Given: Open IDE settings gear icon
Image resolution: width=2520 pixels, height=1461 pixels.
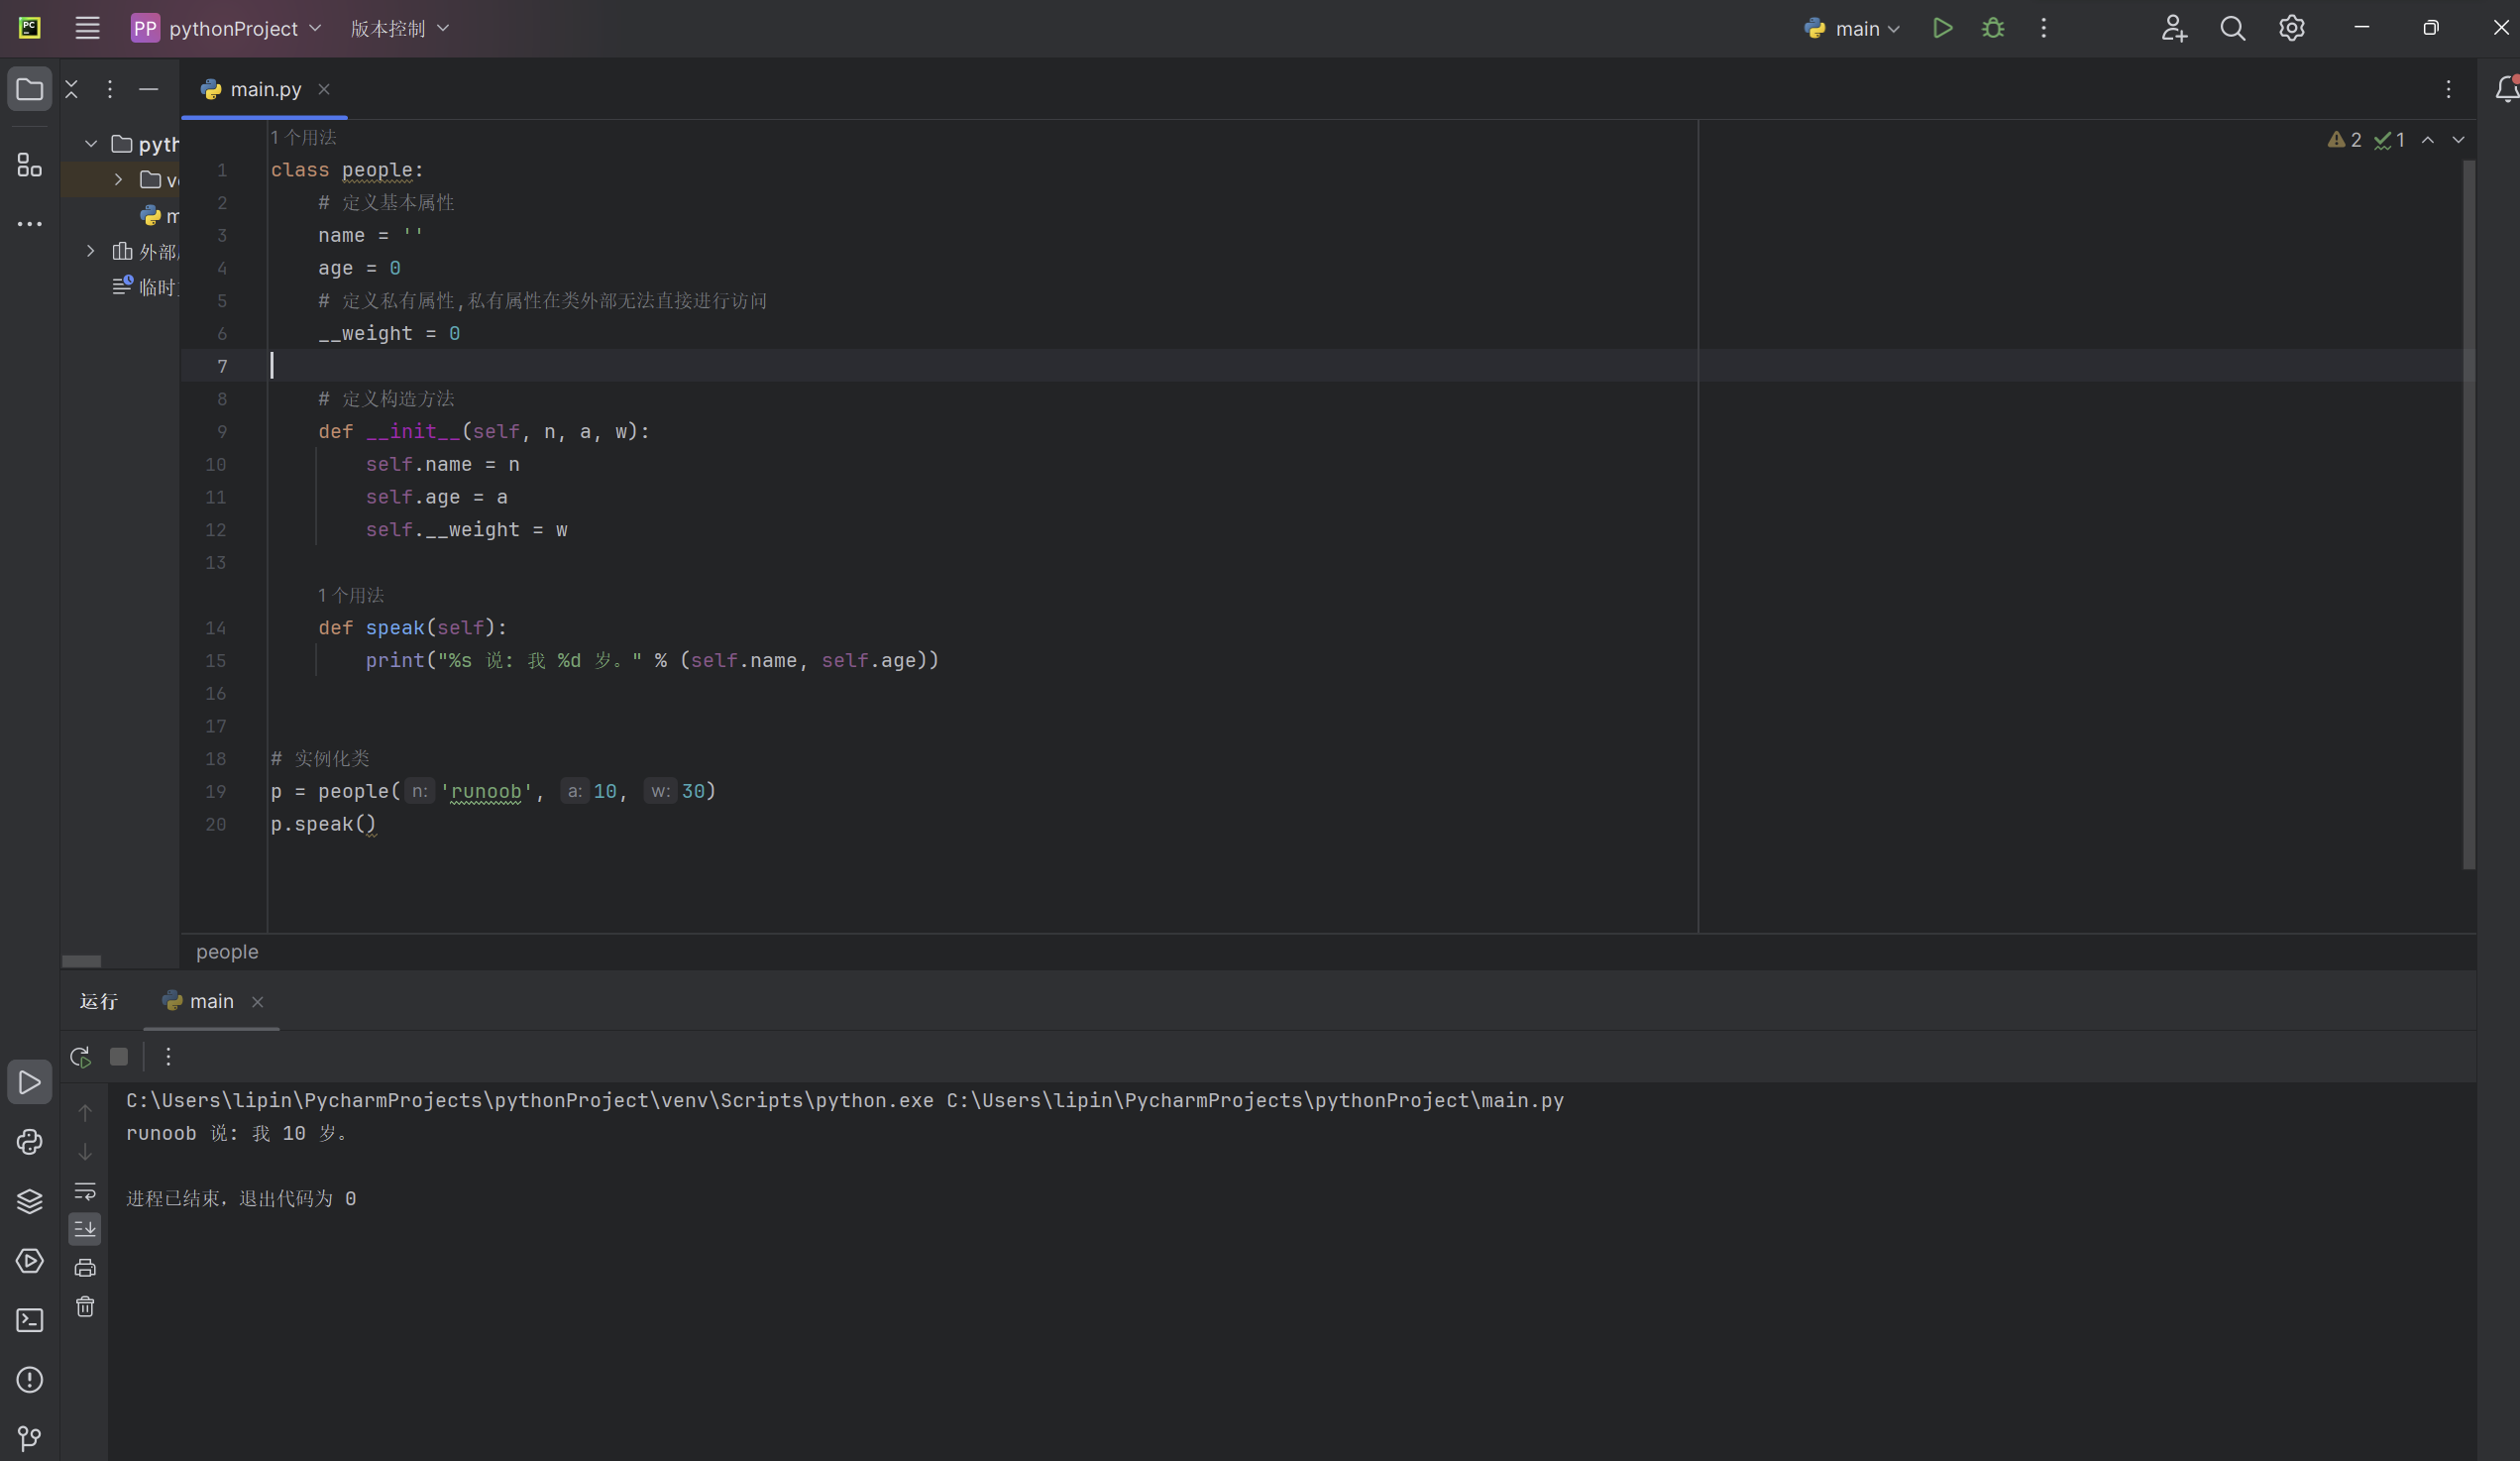Looking at the screenshot, I should pyautogui.click(x=2292, y=28).
